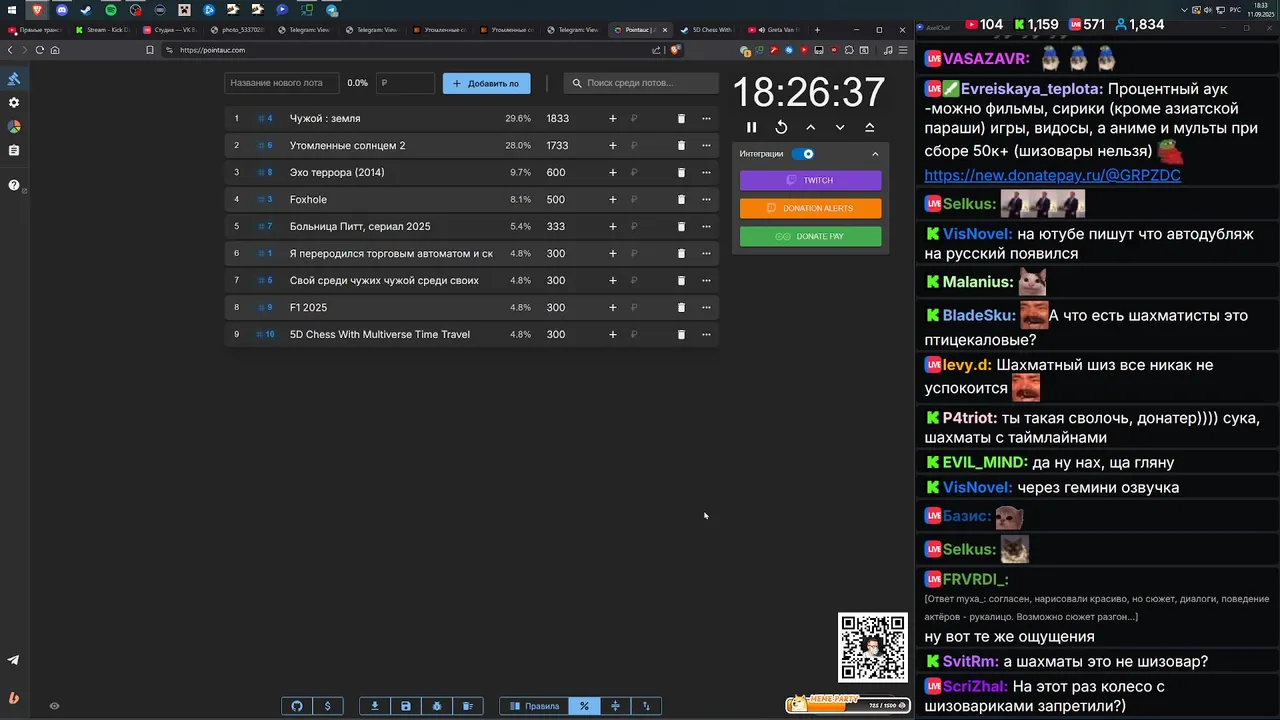Click the double-up eject icon beside the timer
The width and height of the screenshot is (1280, 720).
pos(869,127)
